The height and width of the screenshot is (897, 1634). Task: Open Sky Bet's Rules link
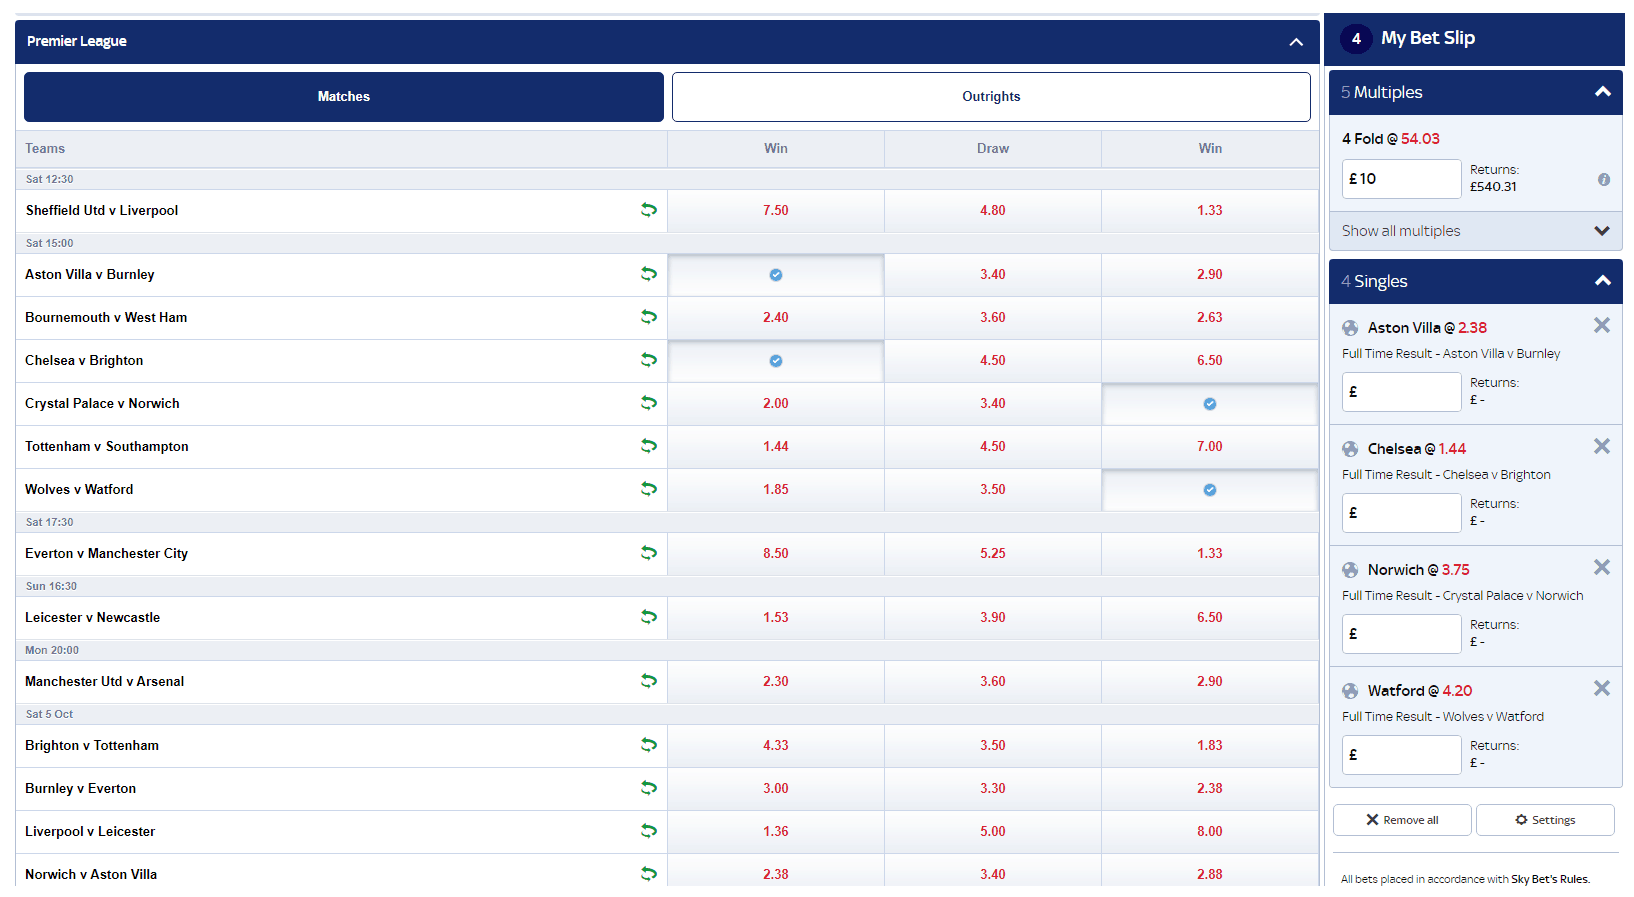pyautogui.click(x=1550, y=880)
